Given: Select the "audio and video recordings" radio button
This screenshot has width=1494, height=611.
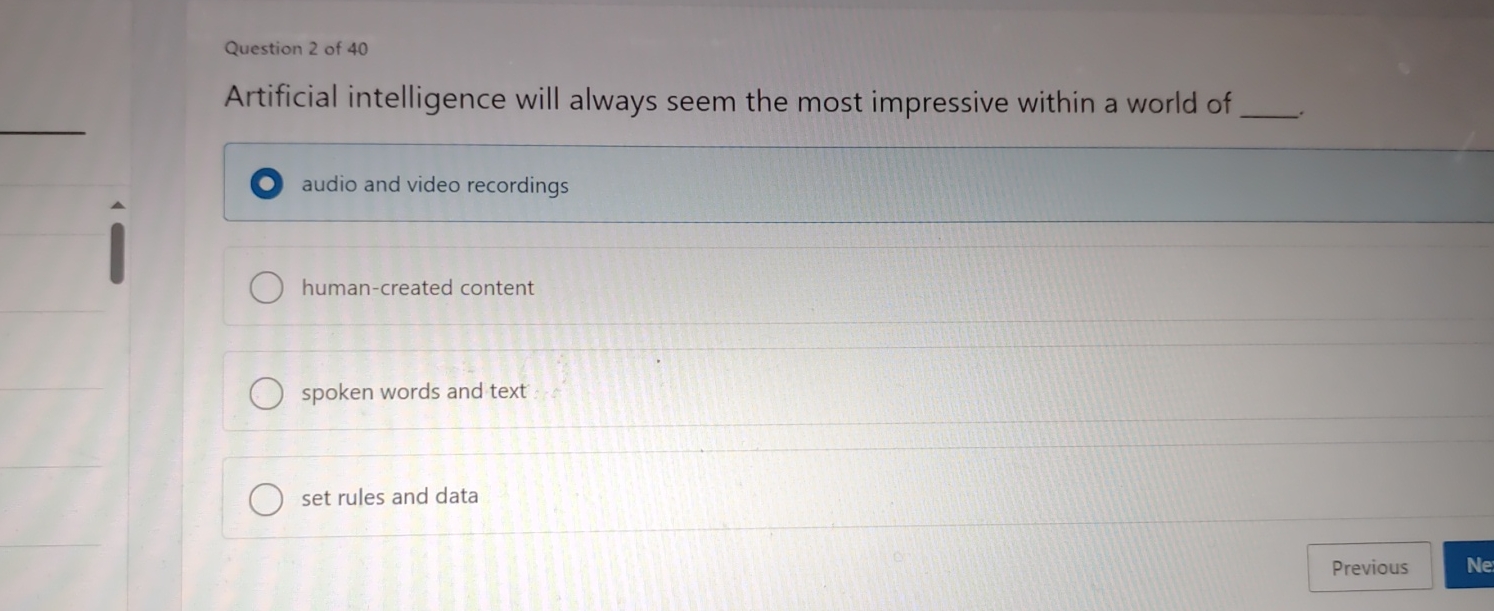Looking at the screenshot, I should click(266, 185).
